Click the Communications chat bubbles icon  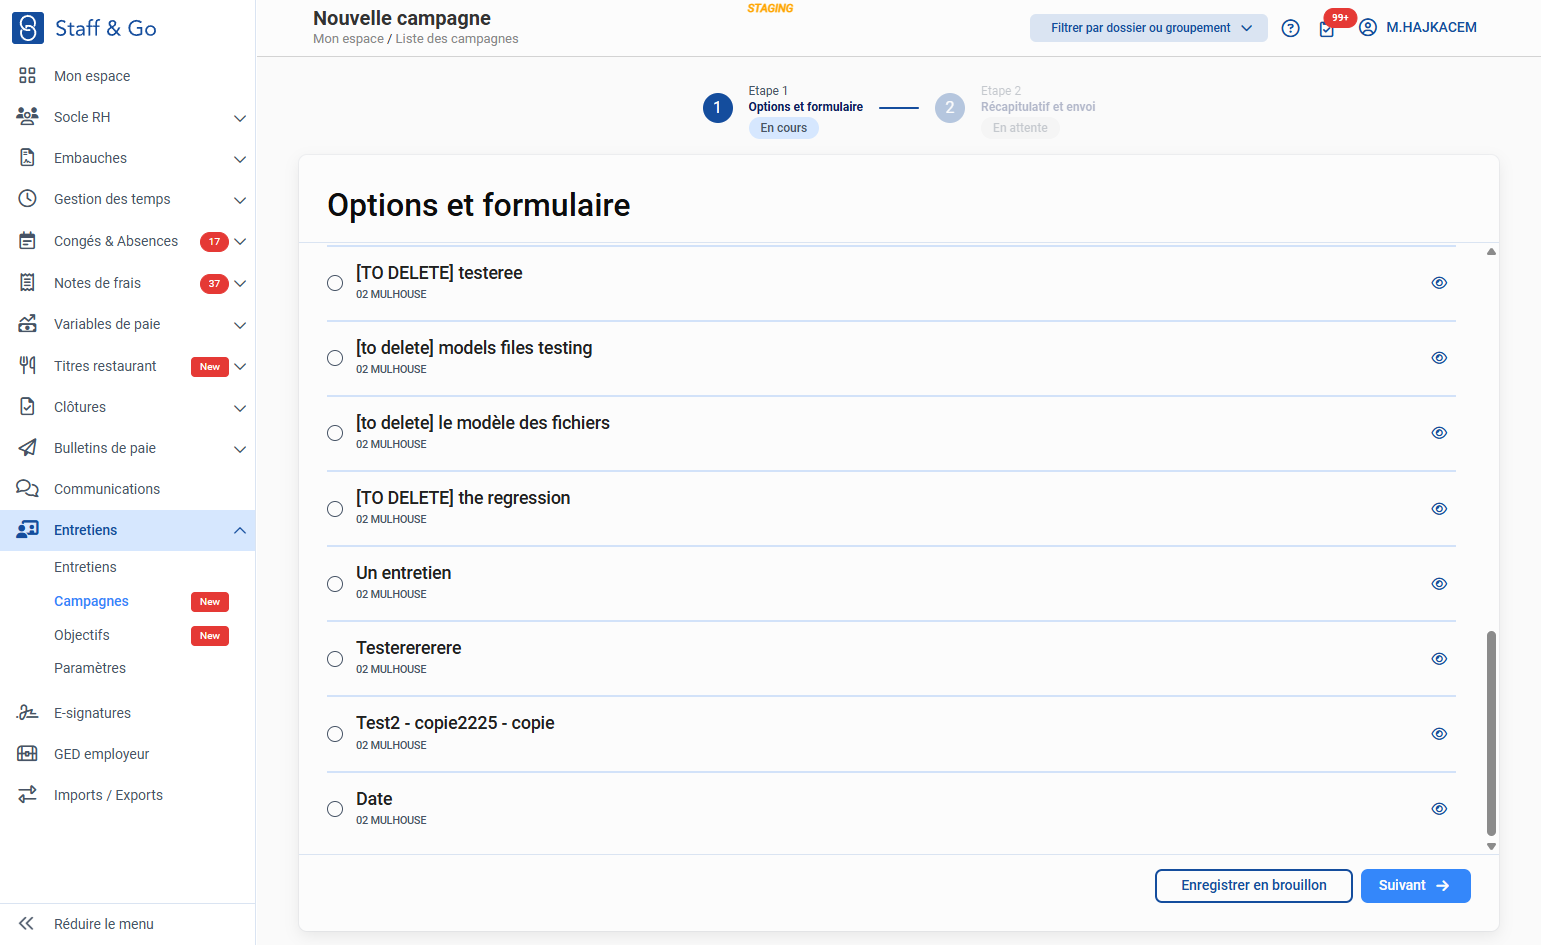[28, 489]
